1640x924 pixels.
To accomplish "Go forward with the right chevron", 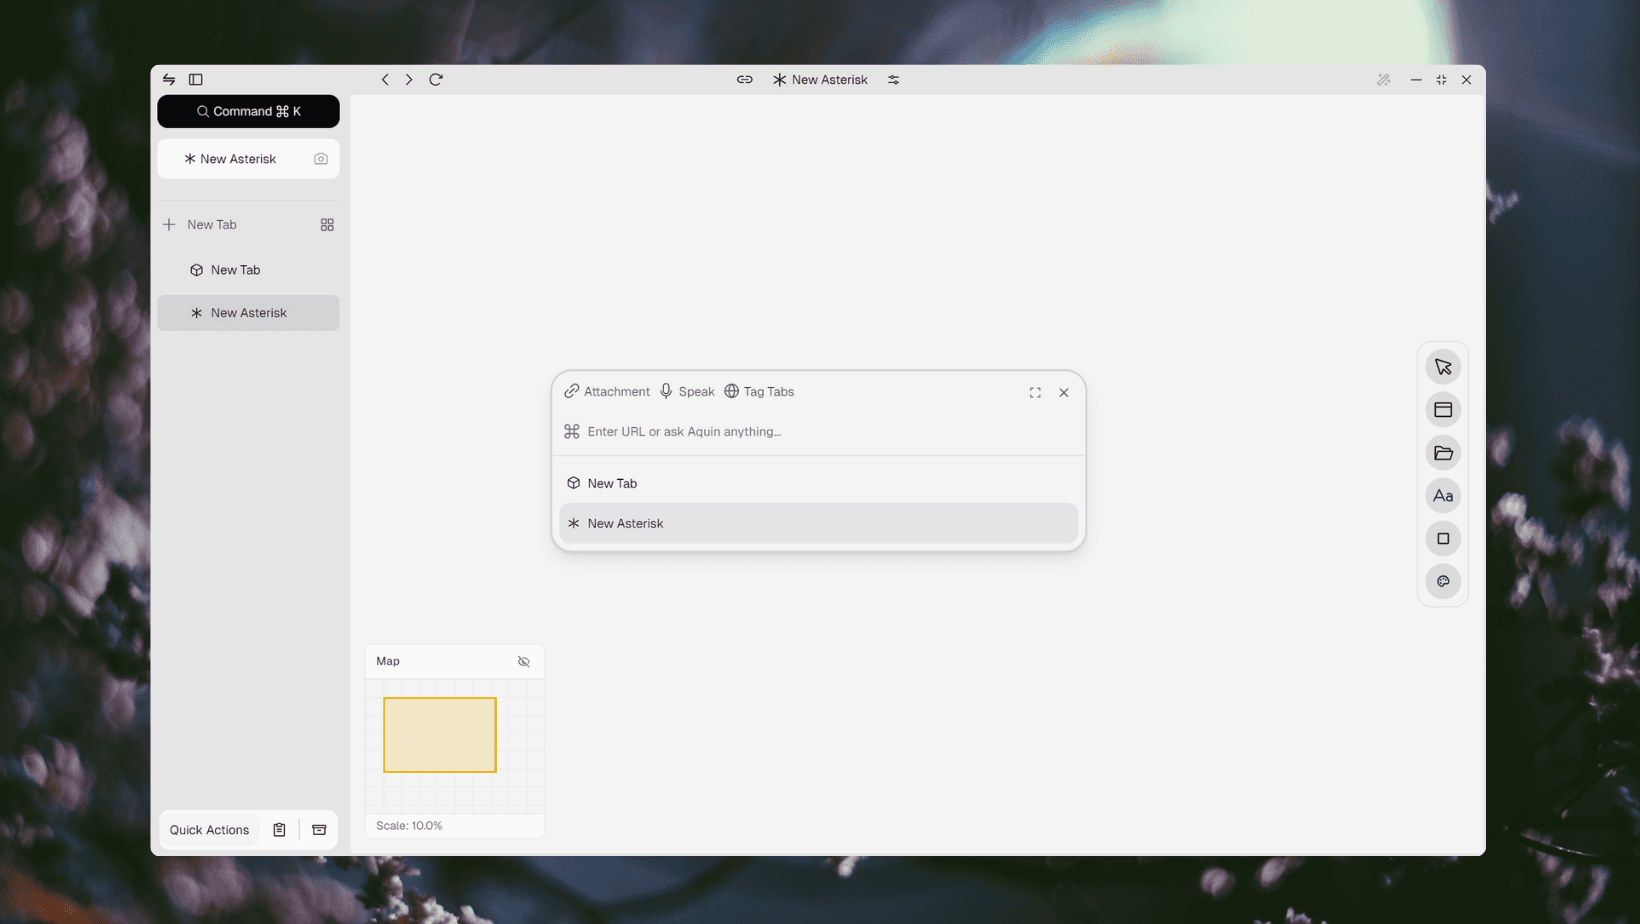I will pos(409,79).
